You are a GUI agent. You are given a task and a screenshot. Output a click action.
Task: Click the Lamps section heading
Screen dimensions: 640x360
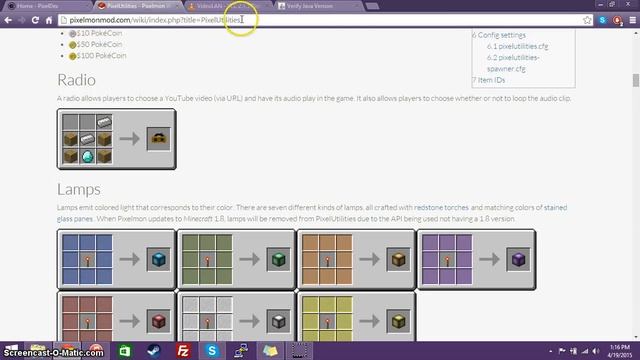[x=79, y=189]
